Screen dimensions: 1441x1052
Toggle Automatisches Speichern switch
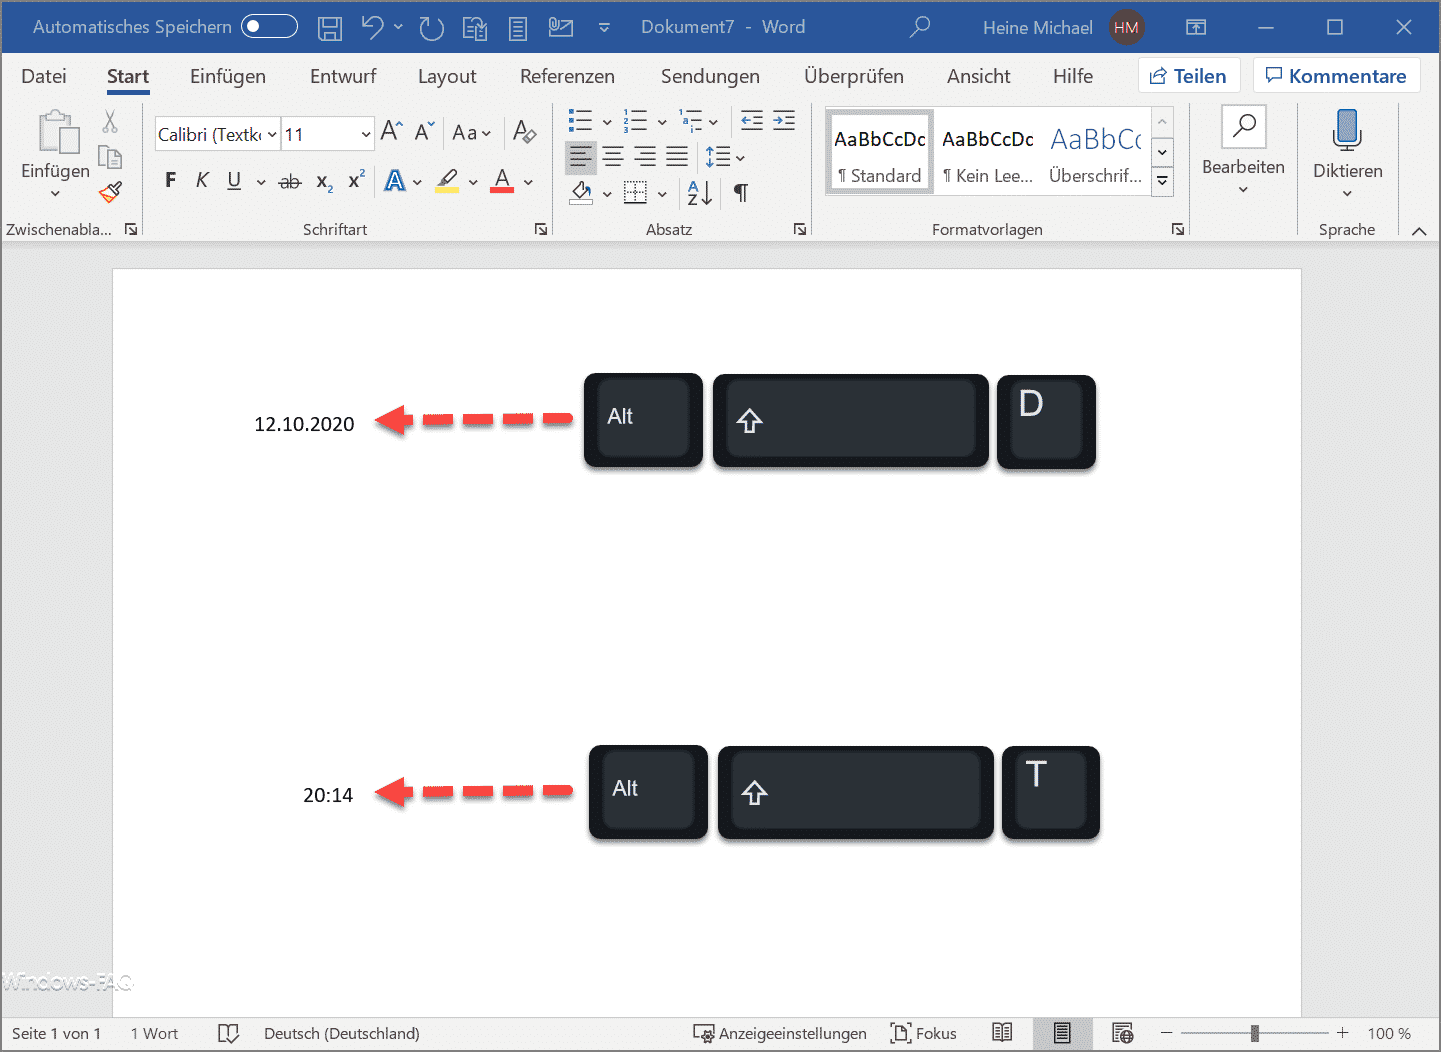(x=269, y=26)
